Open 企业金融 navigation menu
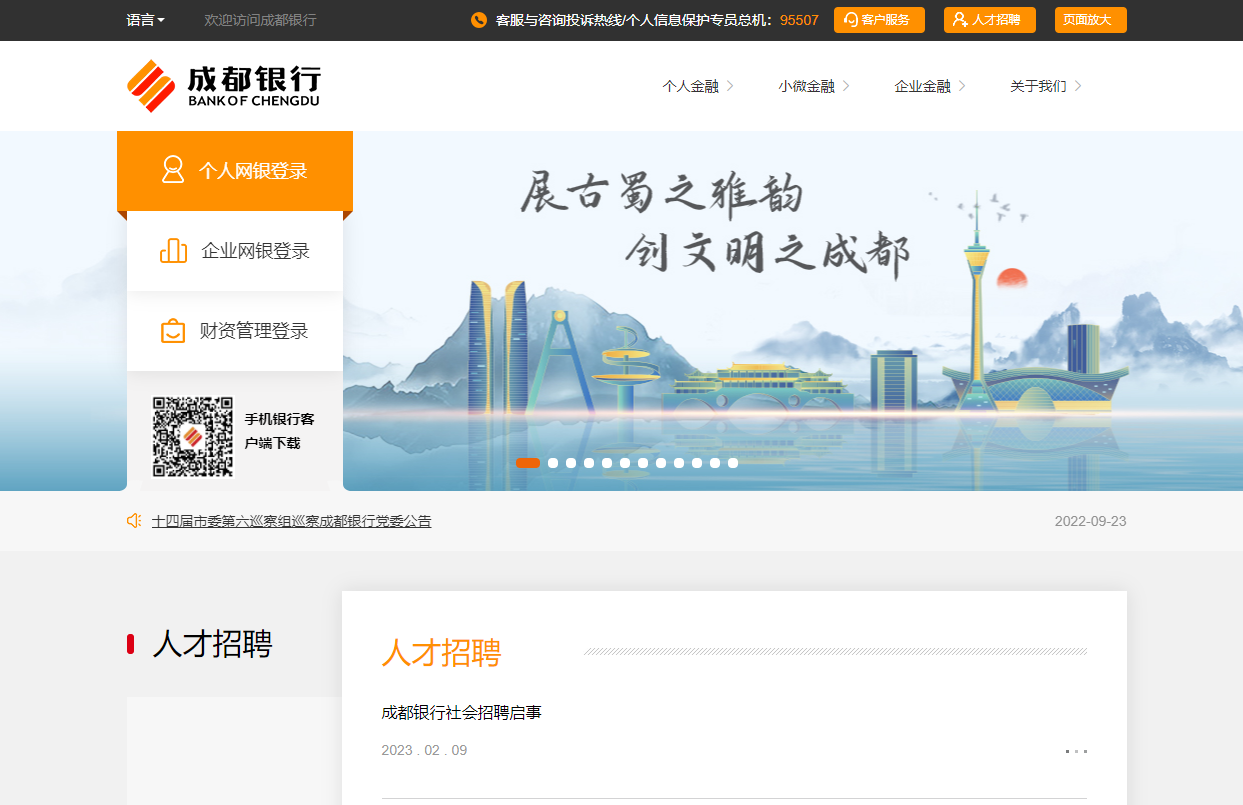This screenshot has width=1243, height=805. [922, 86]
